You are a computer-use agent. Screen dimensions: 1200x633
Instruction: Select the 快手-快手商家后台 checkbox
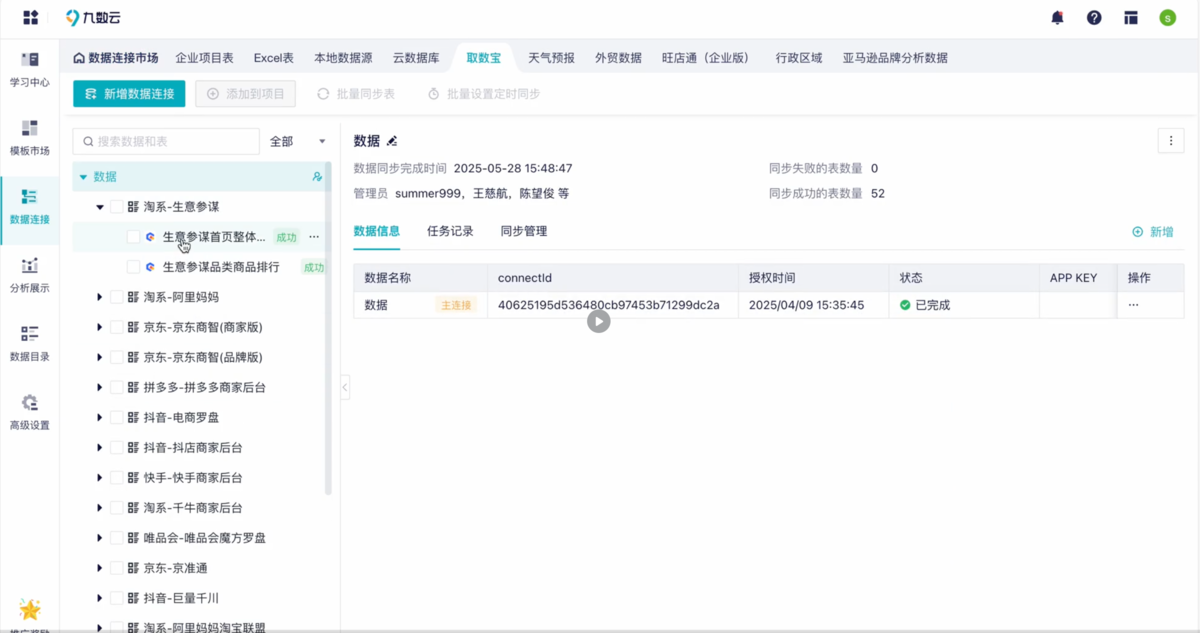click(116, 477)
